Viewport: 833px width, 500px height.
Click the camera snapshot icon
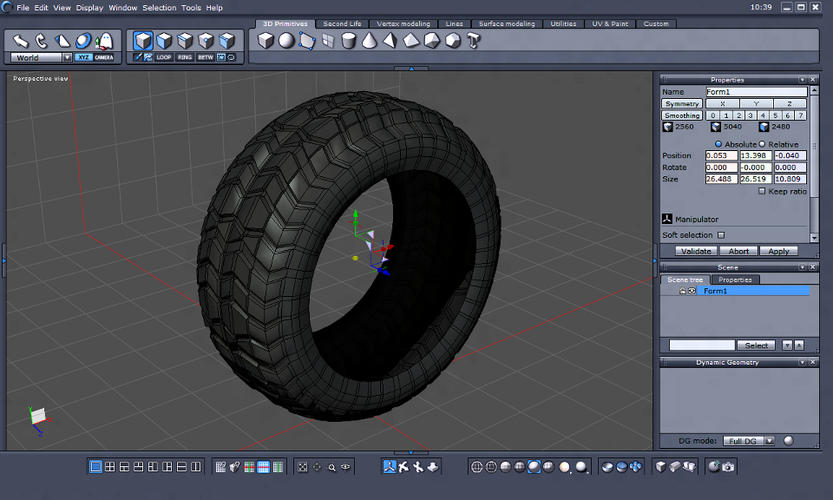click(x=728, y=467)
